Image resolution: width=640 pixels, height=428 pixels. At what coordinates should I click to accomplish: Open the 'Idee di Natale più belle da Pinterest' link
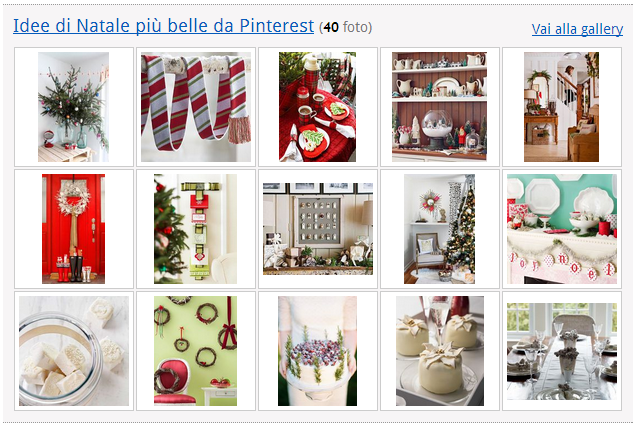163,26
